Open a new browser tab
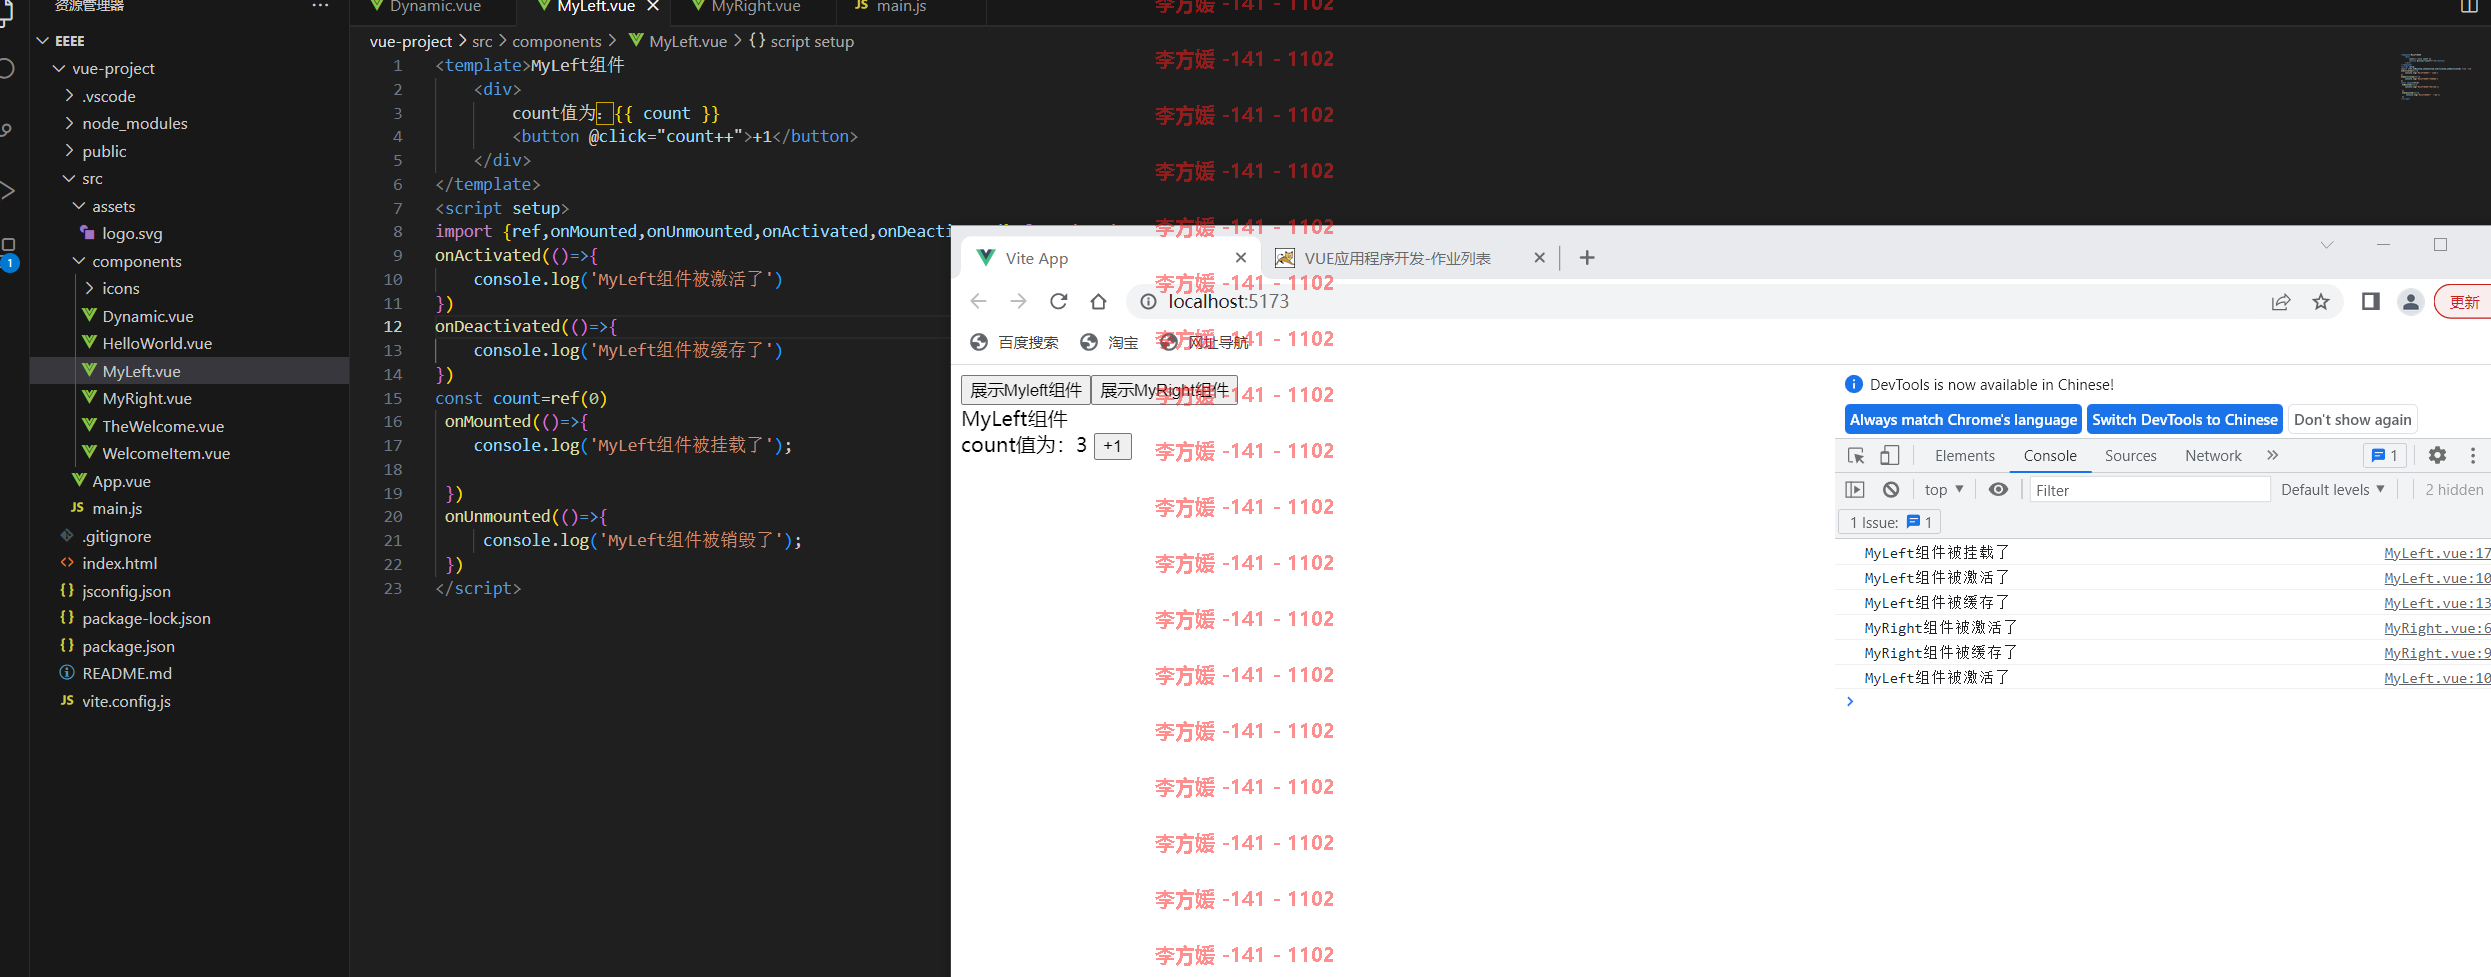 pos(1587,258)
